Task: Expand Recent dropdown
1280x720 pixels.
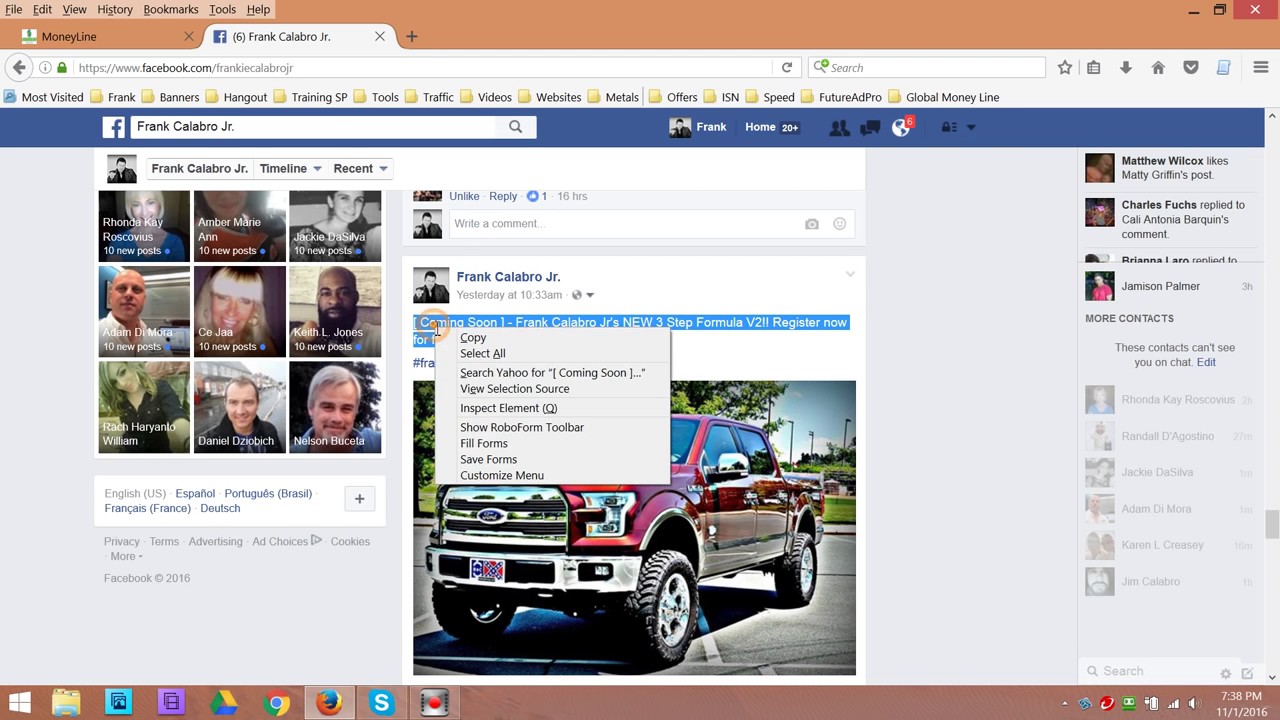Action: (361, 168)
